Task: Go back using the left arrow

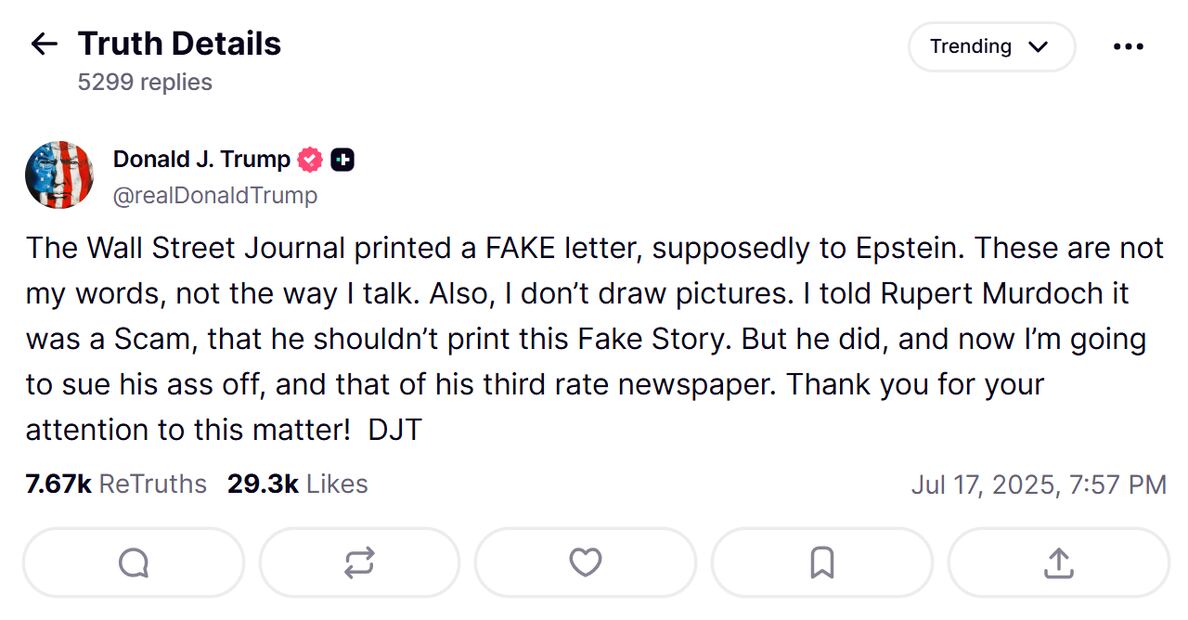Action: pos(44,44)
